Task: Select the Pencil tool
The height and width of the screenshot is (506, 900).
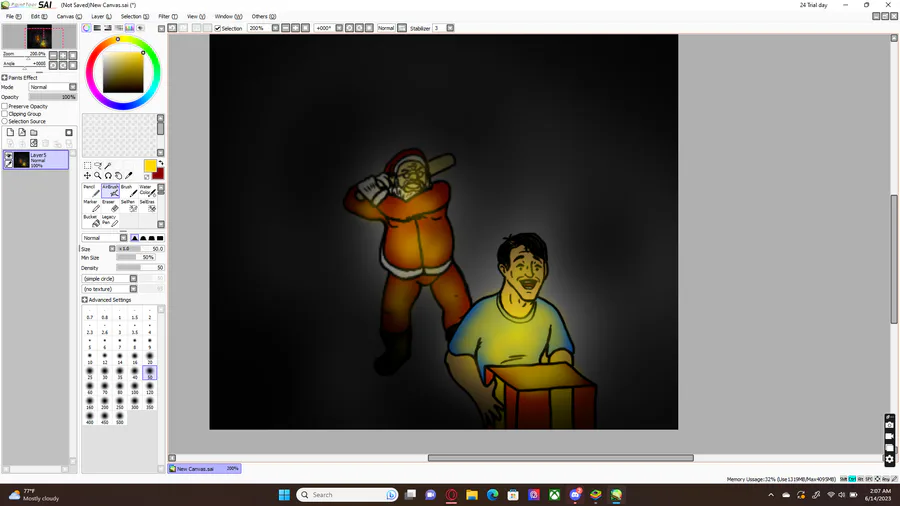Action: pyautogui.click(x=92, y=190)
